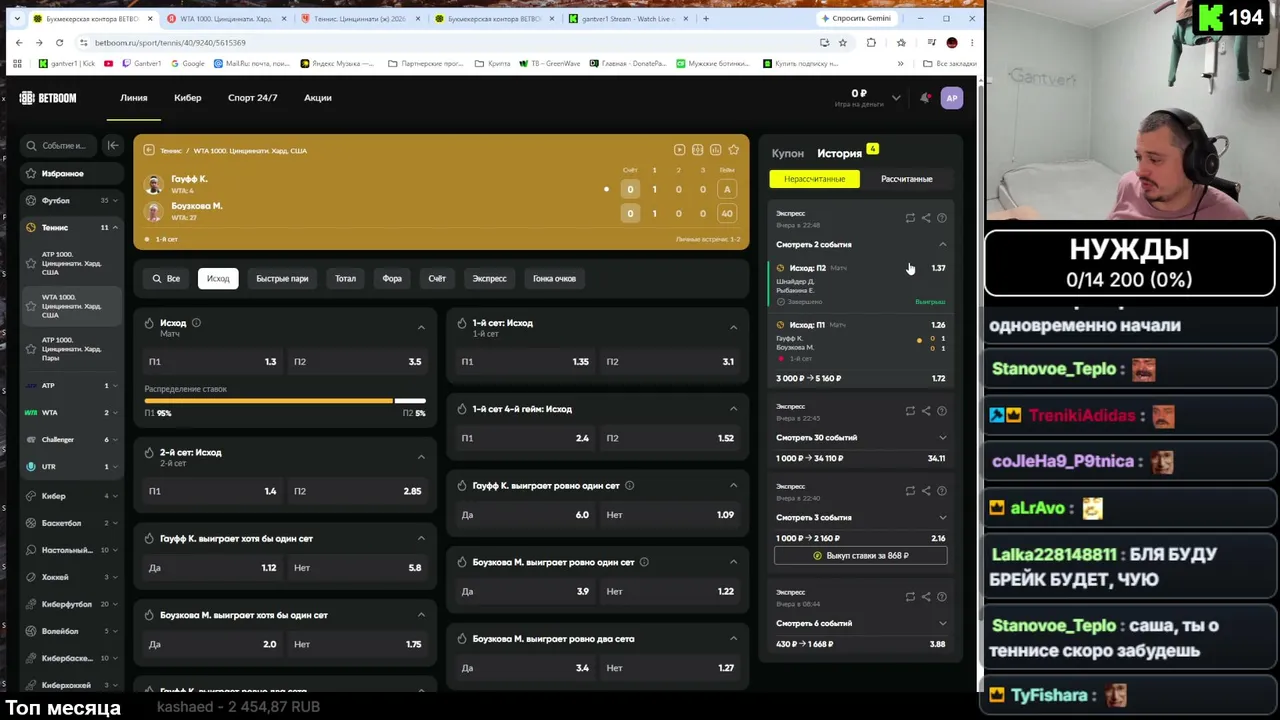Collapse Боузкова М. выиграет ровно два сета

coord(733,639)
